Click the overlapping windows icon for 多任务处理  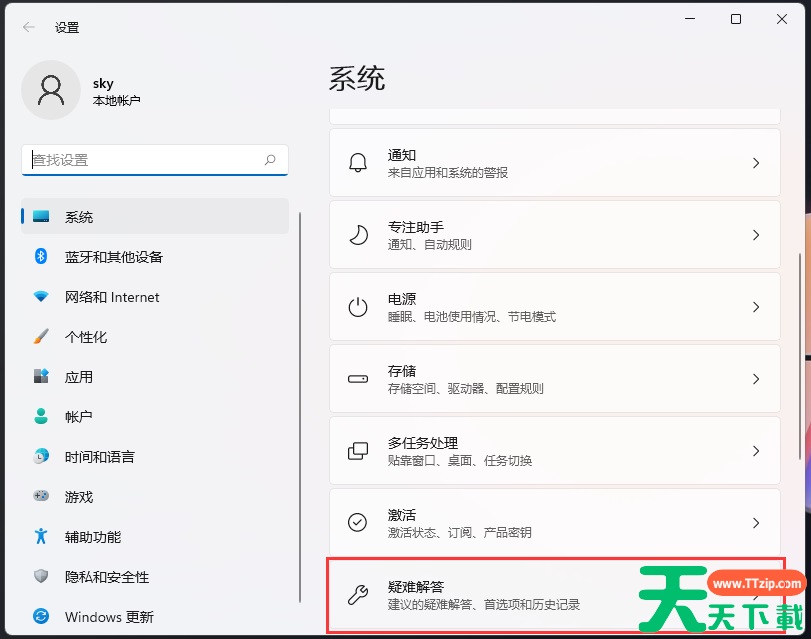358,451
